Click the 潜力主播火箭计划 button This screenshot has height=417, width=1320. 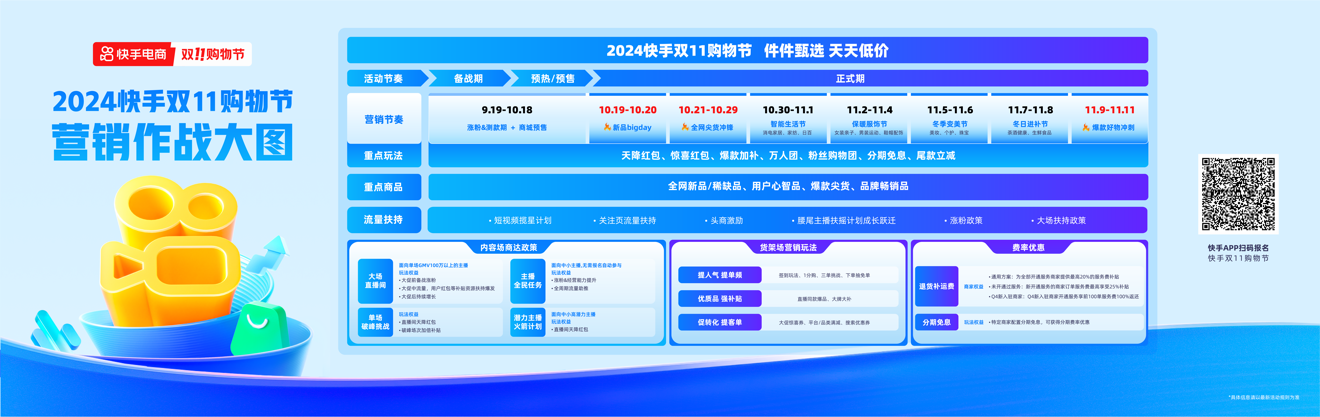[528, 322]
